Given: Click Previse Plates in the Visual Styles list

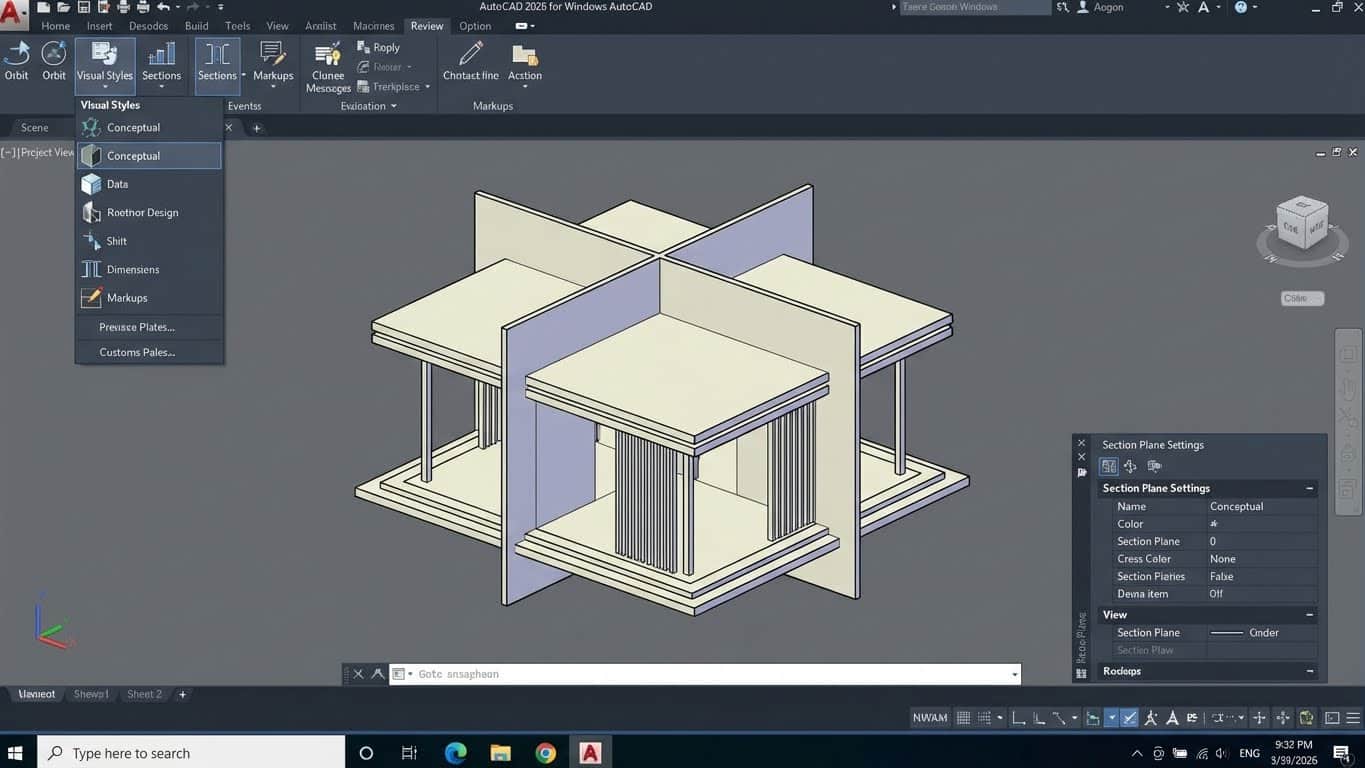Looking at the screenshot, I should click(x=136, y=327).
